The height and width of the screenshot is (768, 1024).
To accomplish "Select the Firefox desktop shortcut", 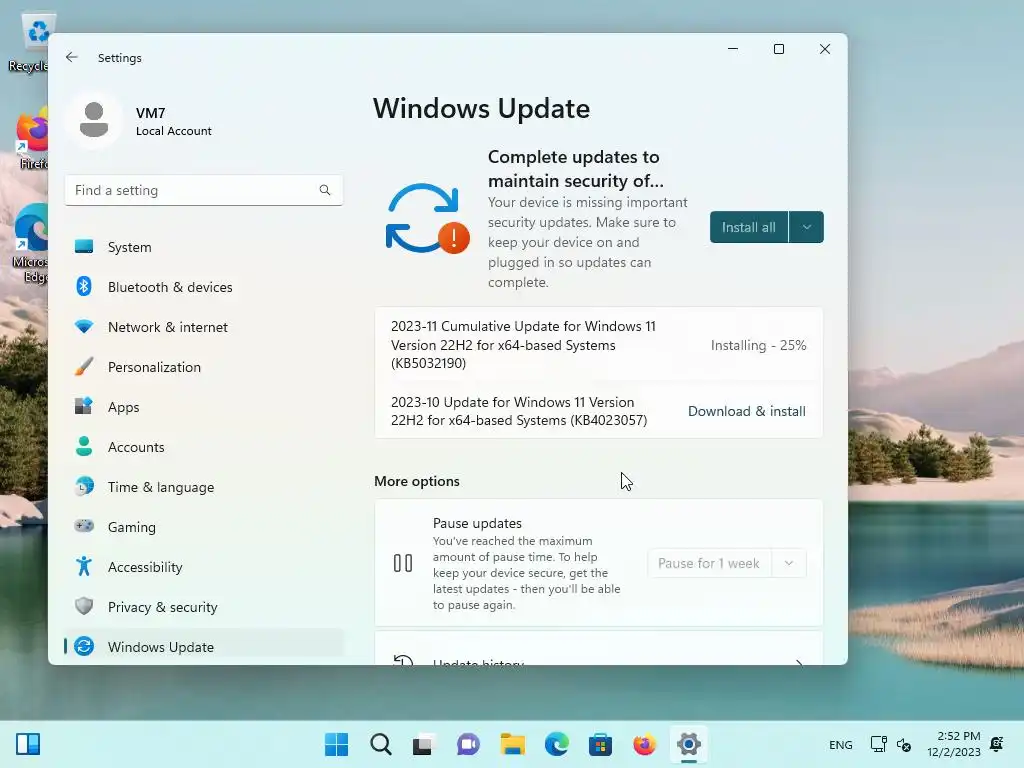I will point(31,140).
